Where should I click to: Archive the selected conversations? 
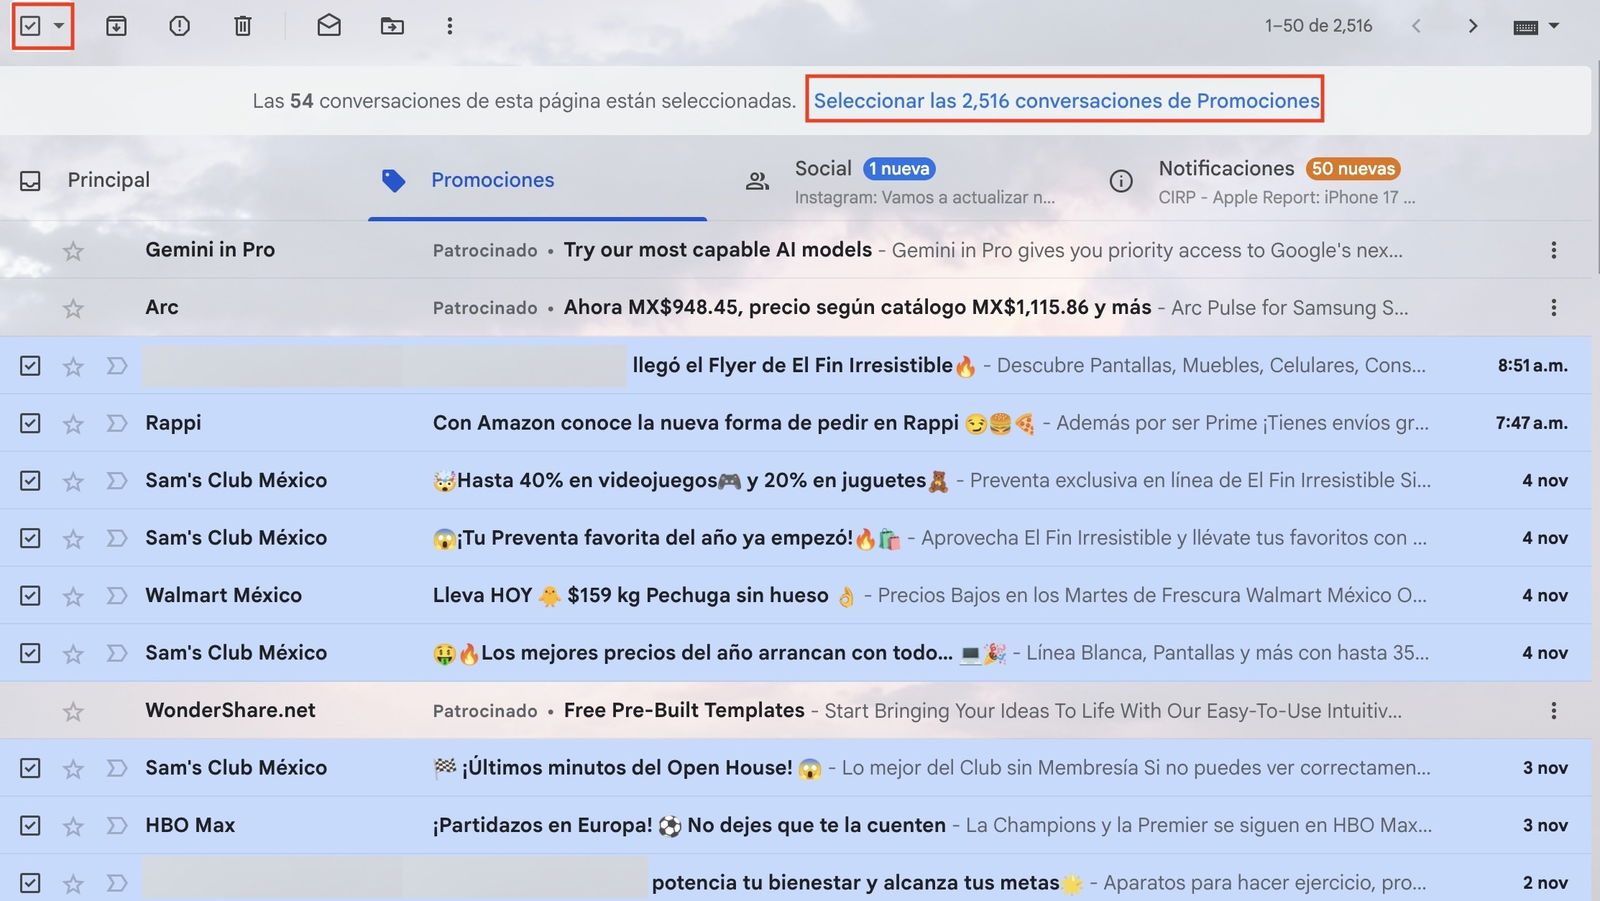(116, 26)
